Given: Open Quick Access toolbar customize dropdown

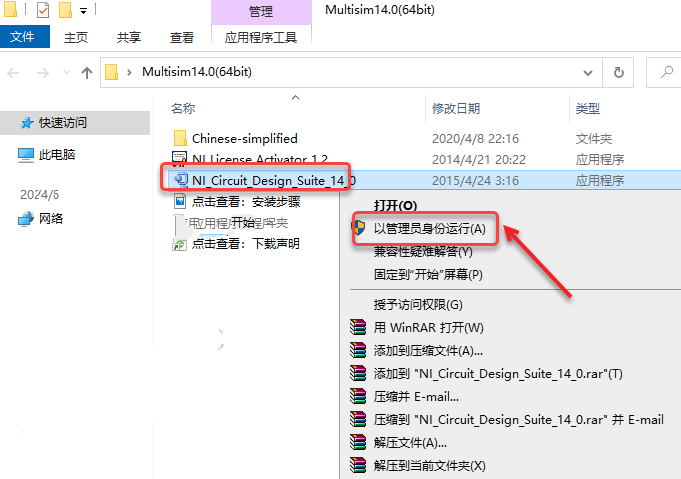Looking at the screenshot, I should click(x=83, y=11).
